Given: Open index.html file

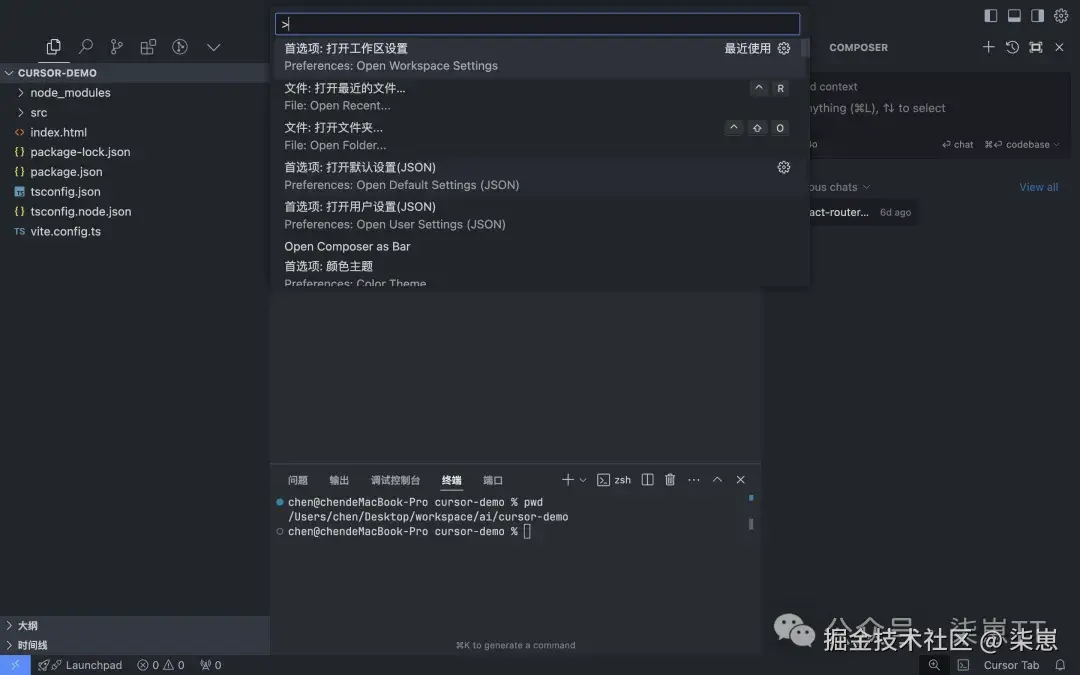Looking at the screenshot, I should (x=134, y=132).
